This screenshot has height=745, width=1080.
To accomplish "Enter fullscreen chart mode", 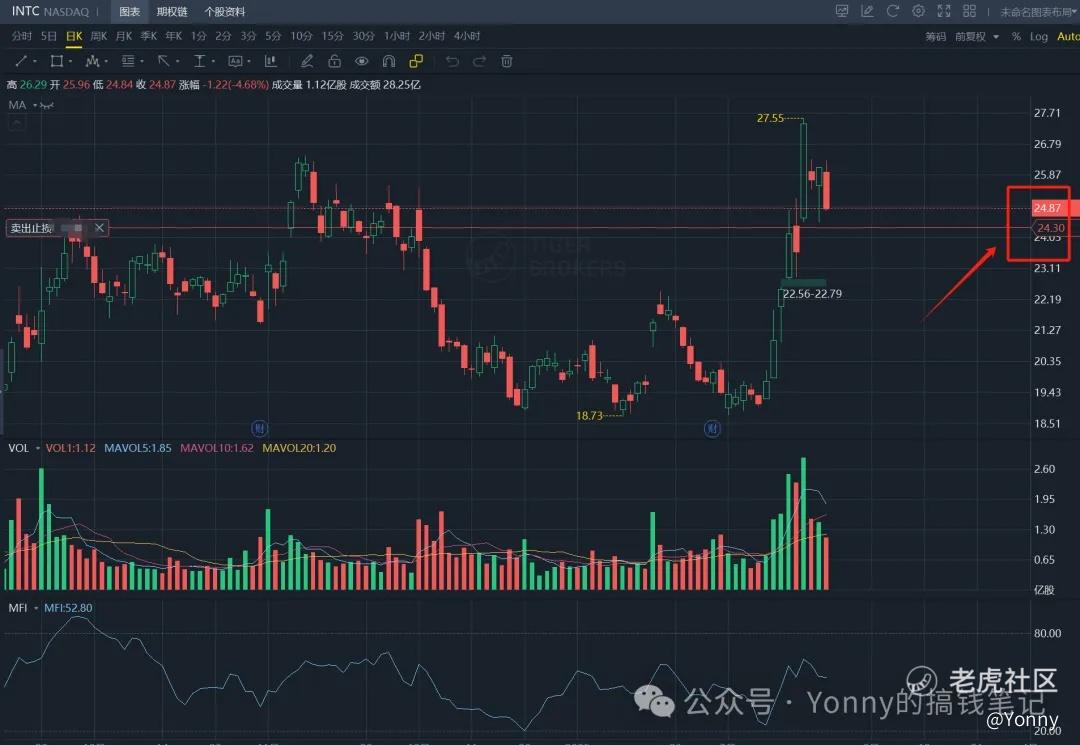I will (x=944, y=11).
